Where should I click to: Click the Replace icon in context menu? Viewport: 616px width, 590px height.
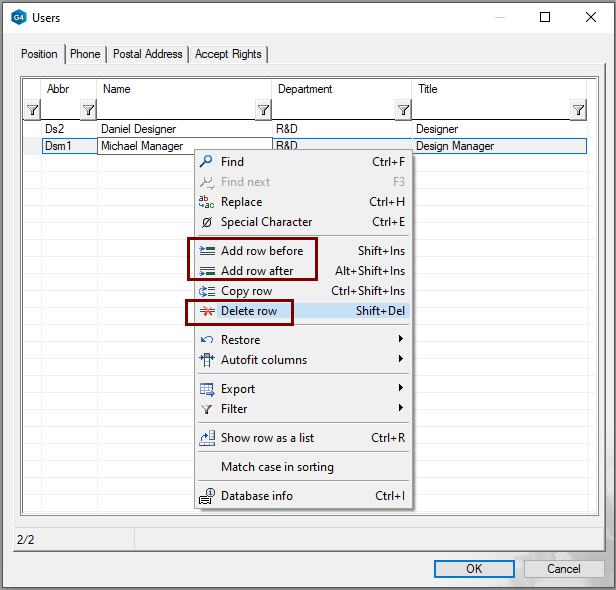[x=207, y=202]
